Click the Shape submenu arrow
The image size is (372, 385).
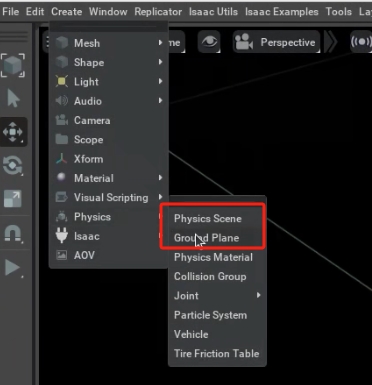[x=160, y=62]
